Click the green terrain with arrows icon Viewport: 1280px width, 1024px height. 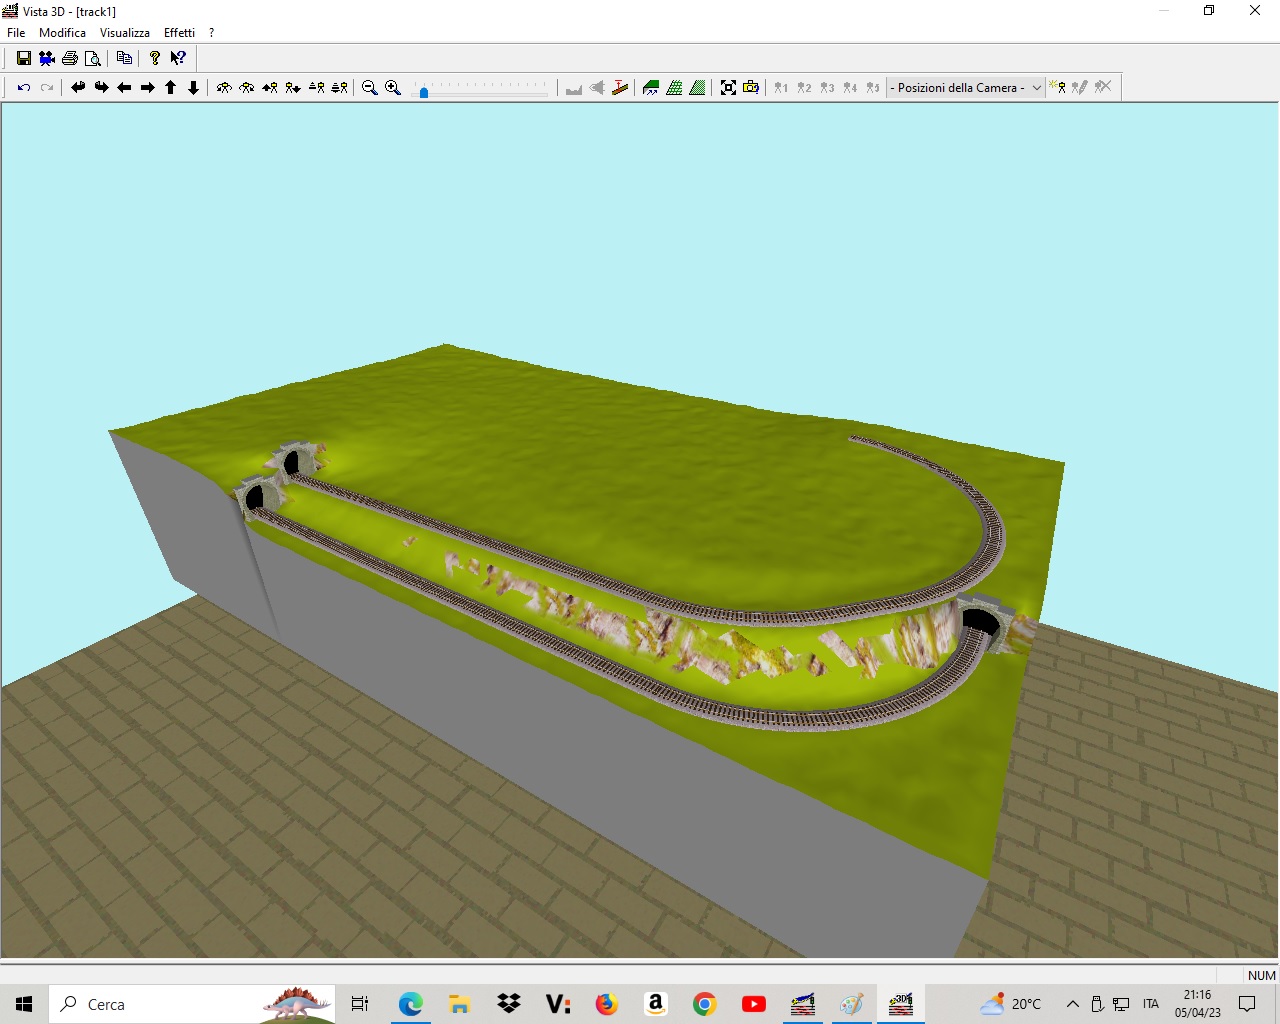(651, 88)
